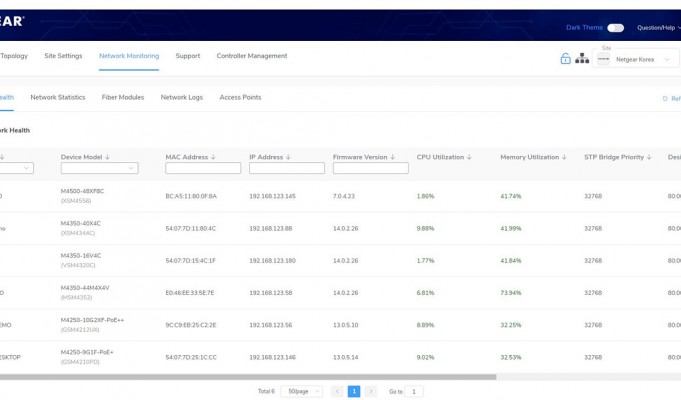Open the Question/Help menu
The image size is (681, 400).
658,28
